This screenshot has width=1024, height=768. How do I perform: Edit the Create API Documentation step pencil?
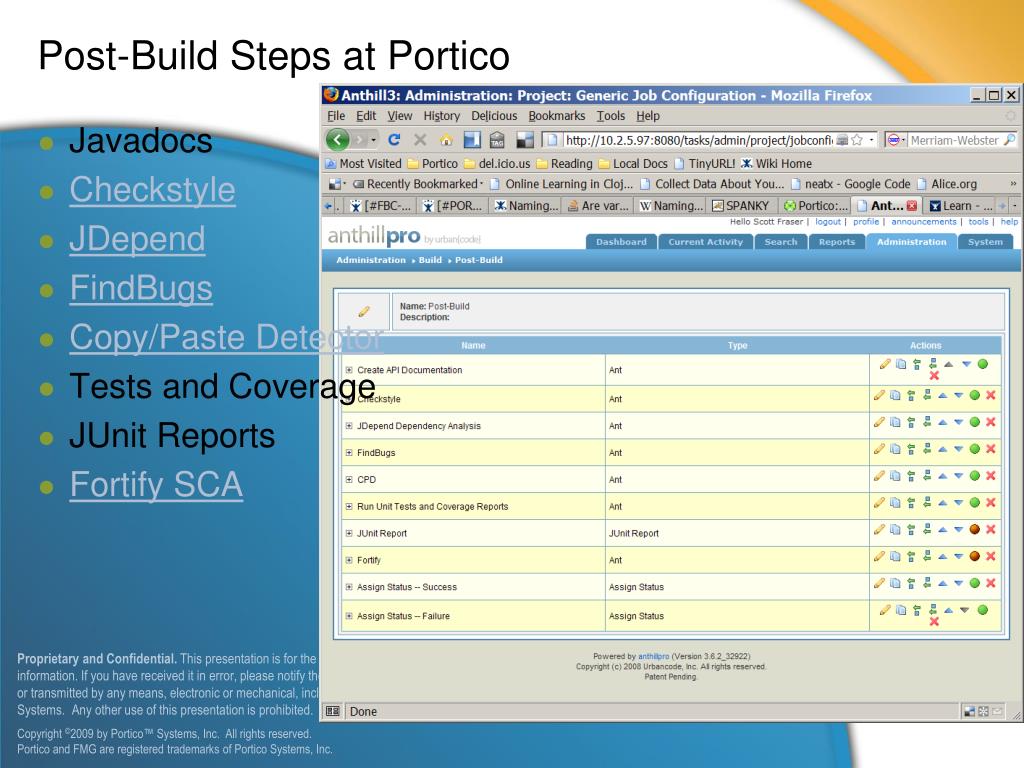885,364
